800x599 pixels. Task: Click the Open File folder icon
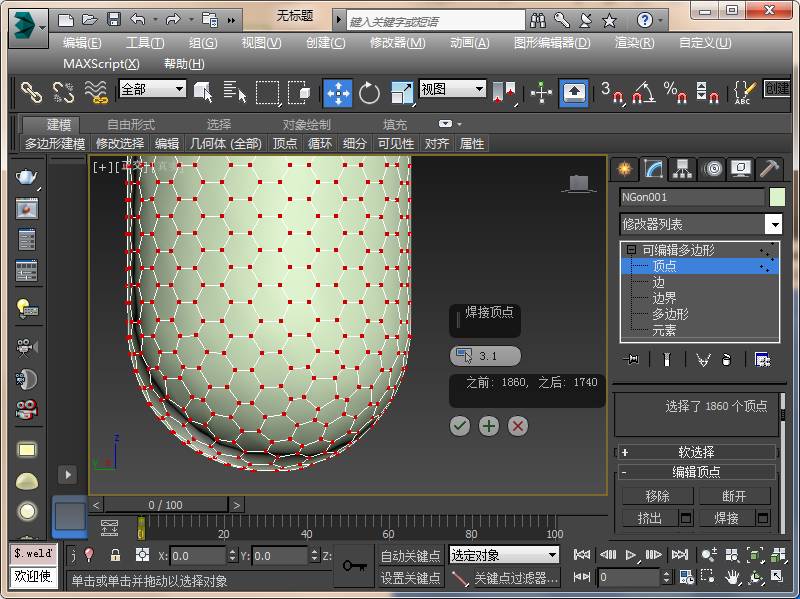point(90,20)
